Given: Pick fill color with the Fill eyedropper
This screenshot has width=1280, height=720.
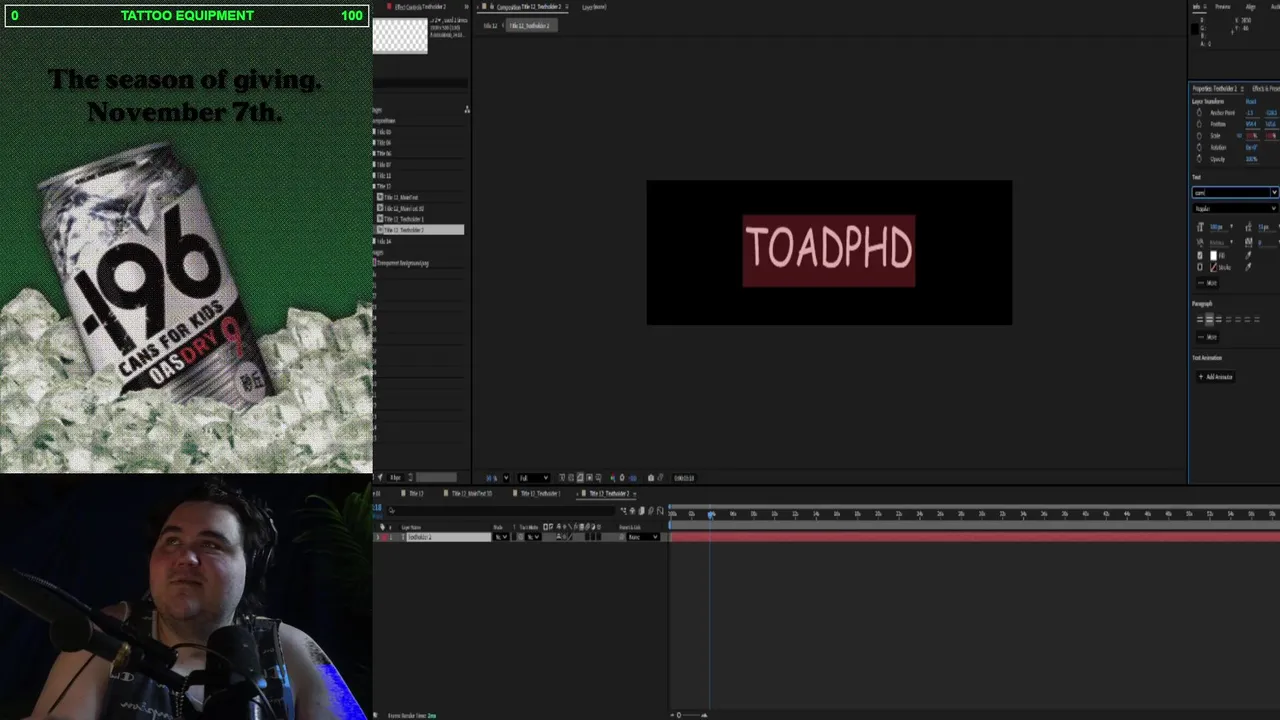Looking at the screenshot, I should point(1249,255).
